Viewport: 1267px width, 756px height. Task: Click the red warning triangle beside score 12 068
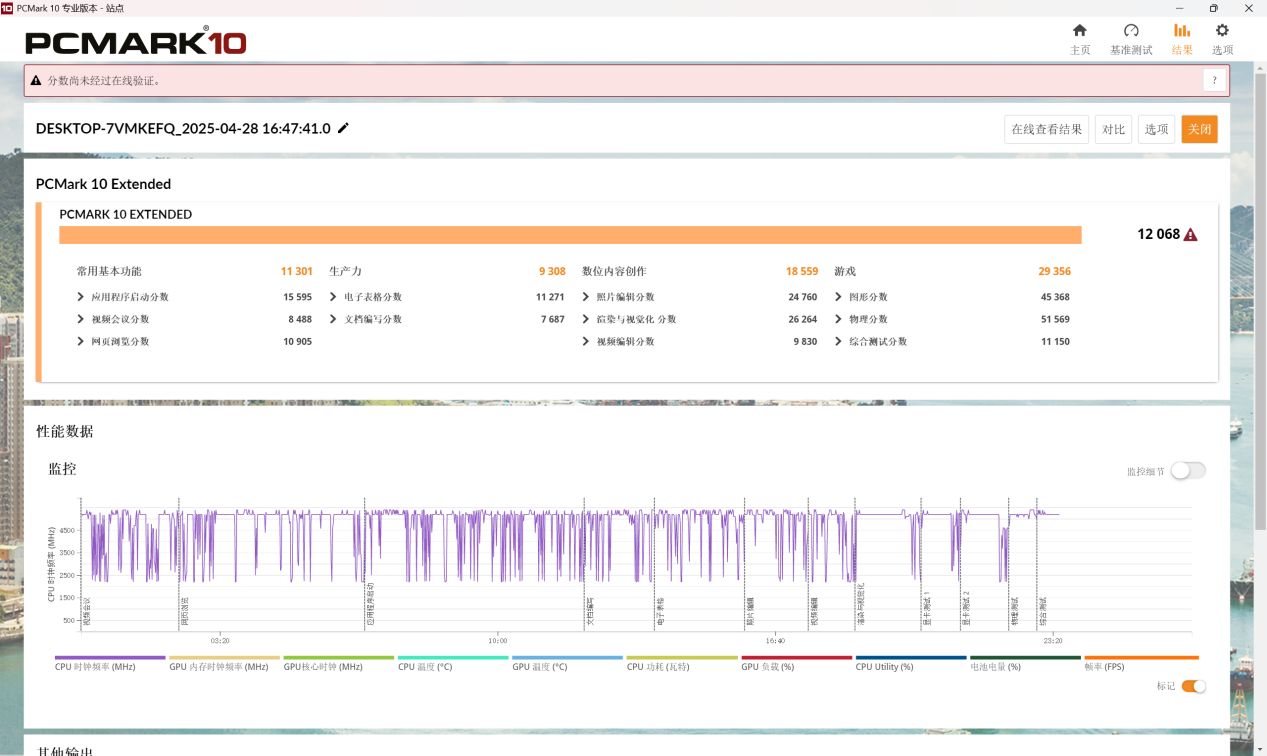pyautogui.click(x=1190, y=235)
